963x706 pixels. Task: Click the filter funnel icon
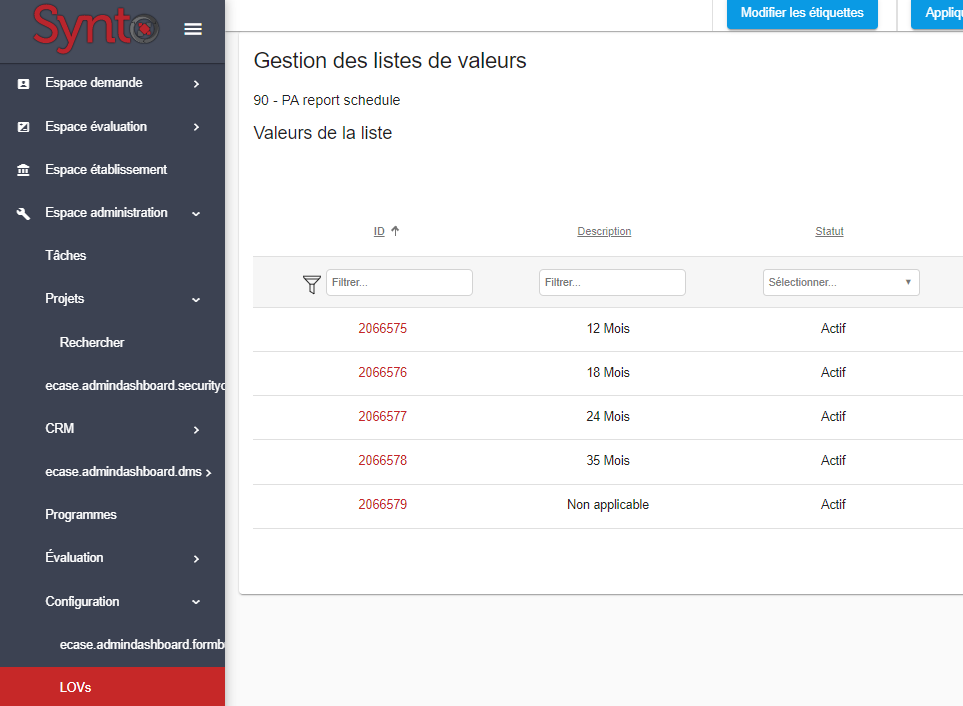(x=311, y=284)
